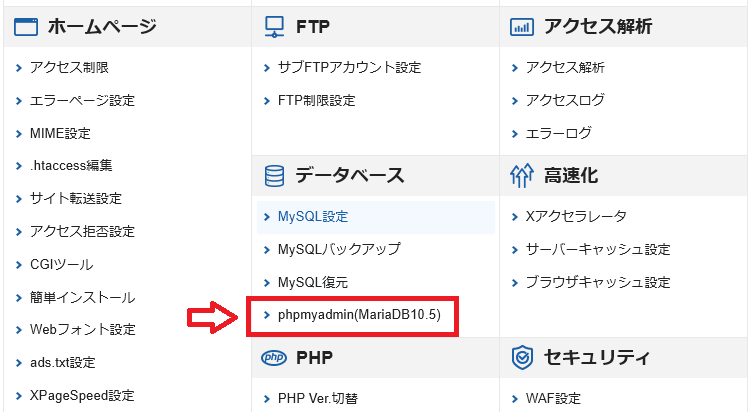The image size is (748, 412).
Task: Open CGIツール
Action: click(62, 264)
